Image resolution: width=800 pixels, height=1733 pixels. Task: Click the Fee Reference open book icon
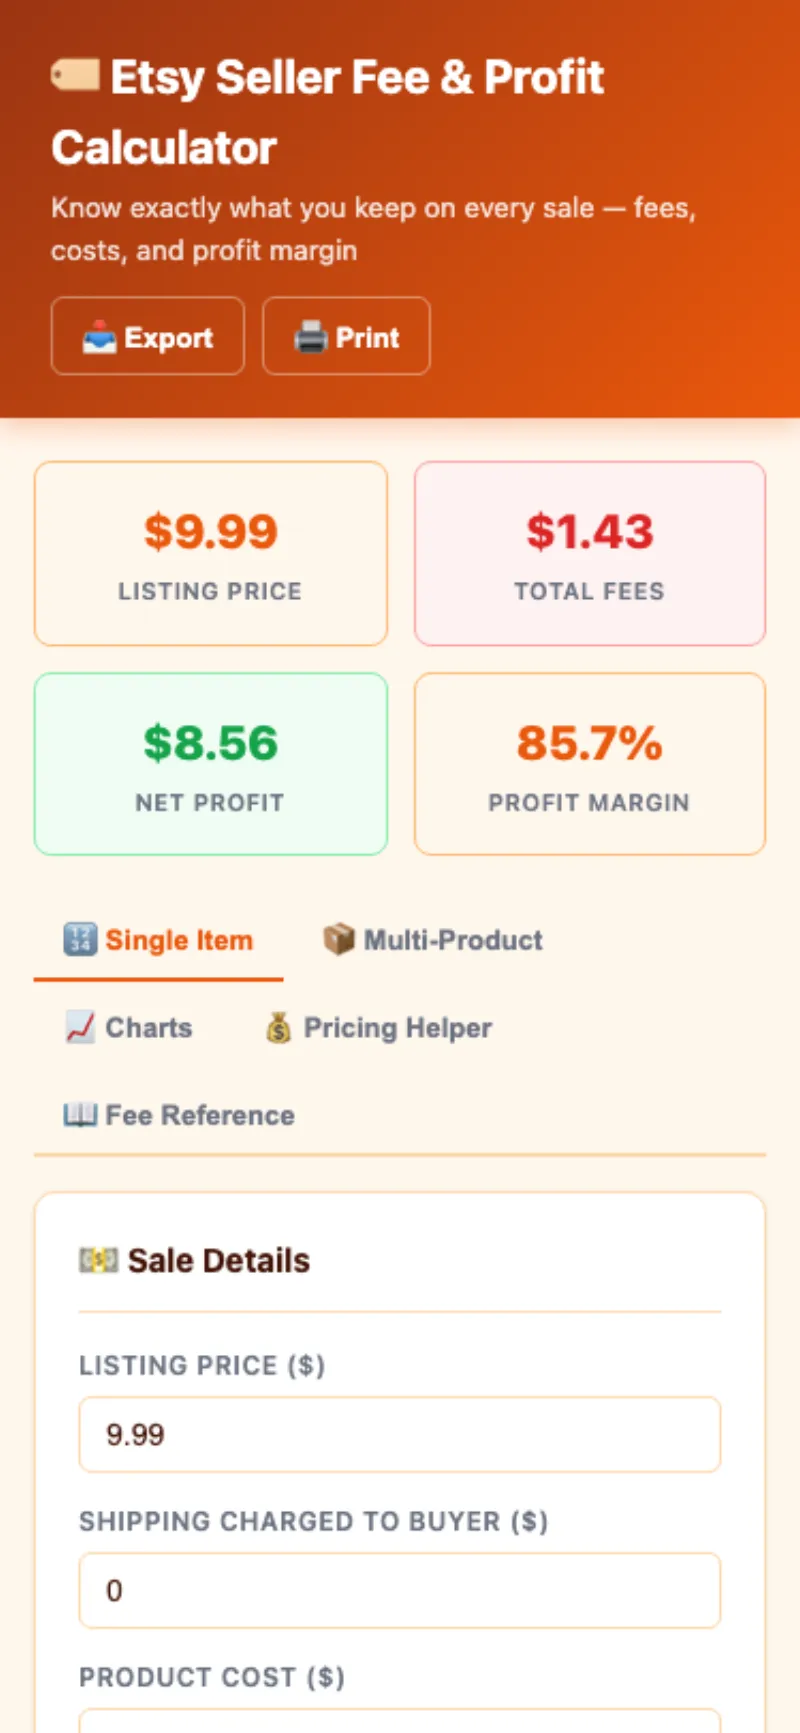pos(80,1115)
